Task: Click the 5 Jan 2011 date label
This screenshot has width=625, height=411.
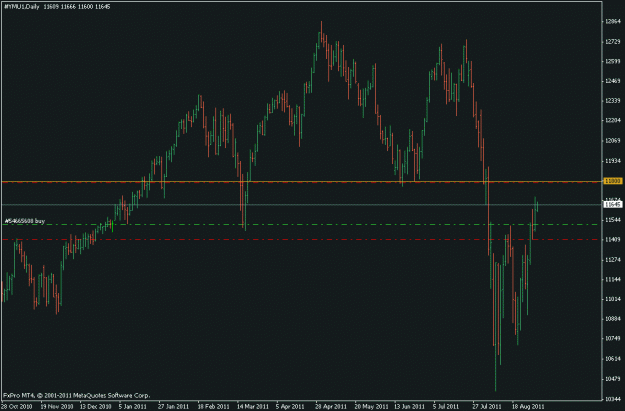Action: [x=133, y=407]
